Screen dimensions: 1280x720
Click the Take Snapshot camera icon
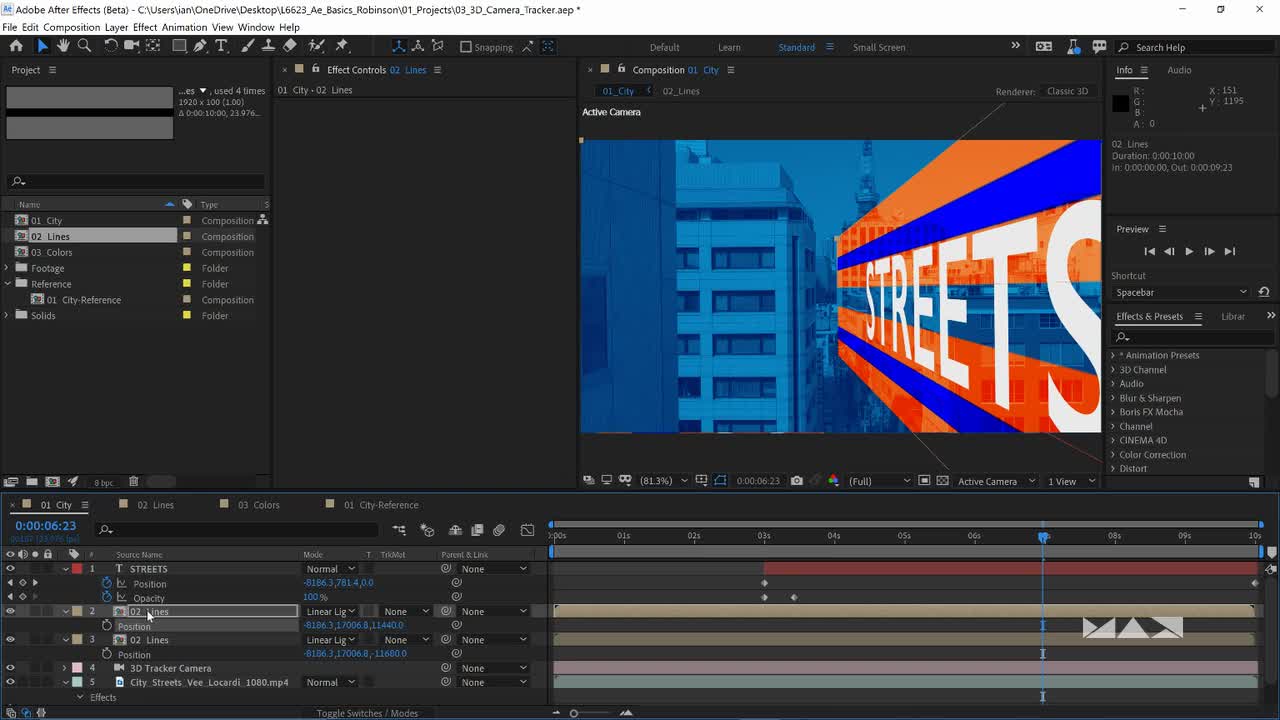(x=796, y=481)
